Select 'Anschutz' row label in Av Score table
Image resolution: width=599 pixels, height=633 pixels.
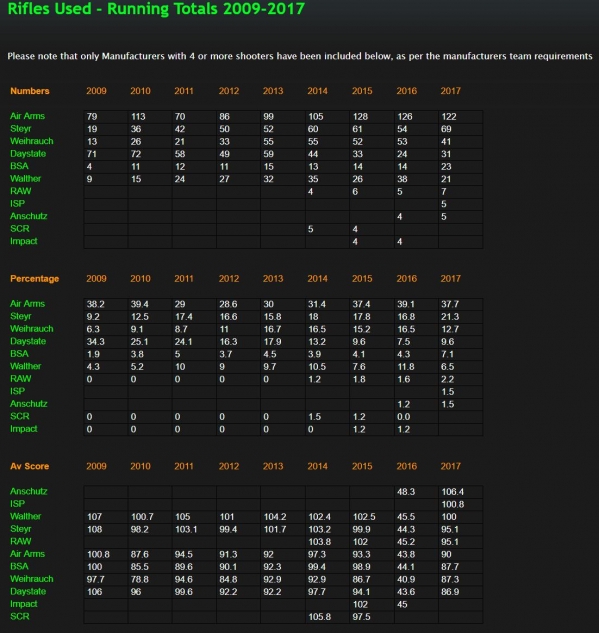pyautogui.click(x=29, y=491)
